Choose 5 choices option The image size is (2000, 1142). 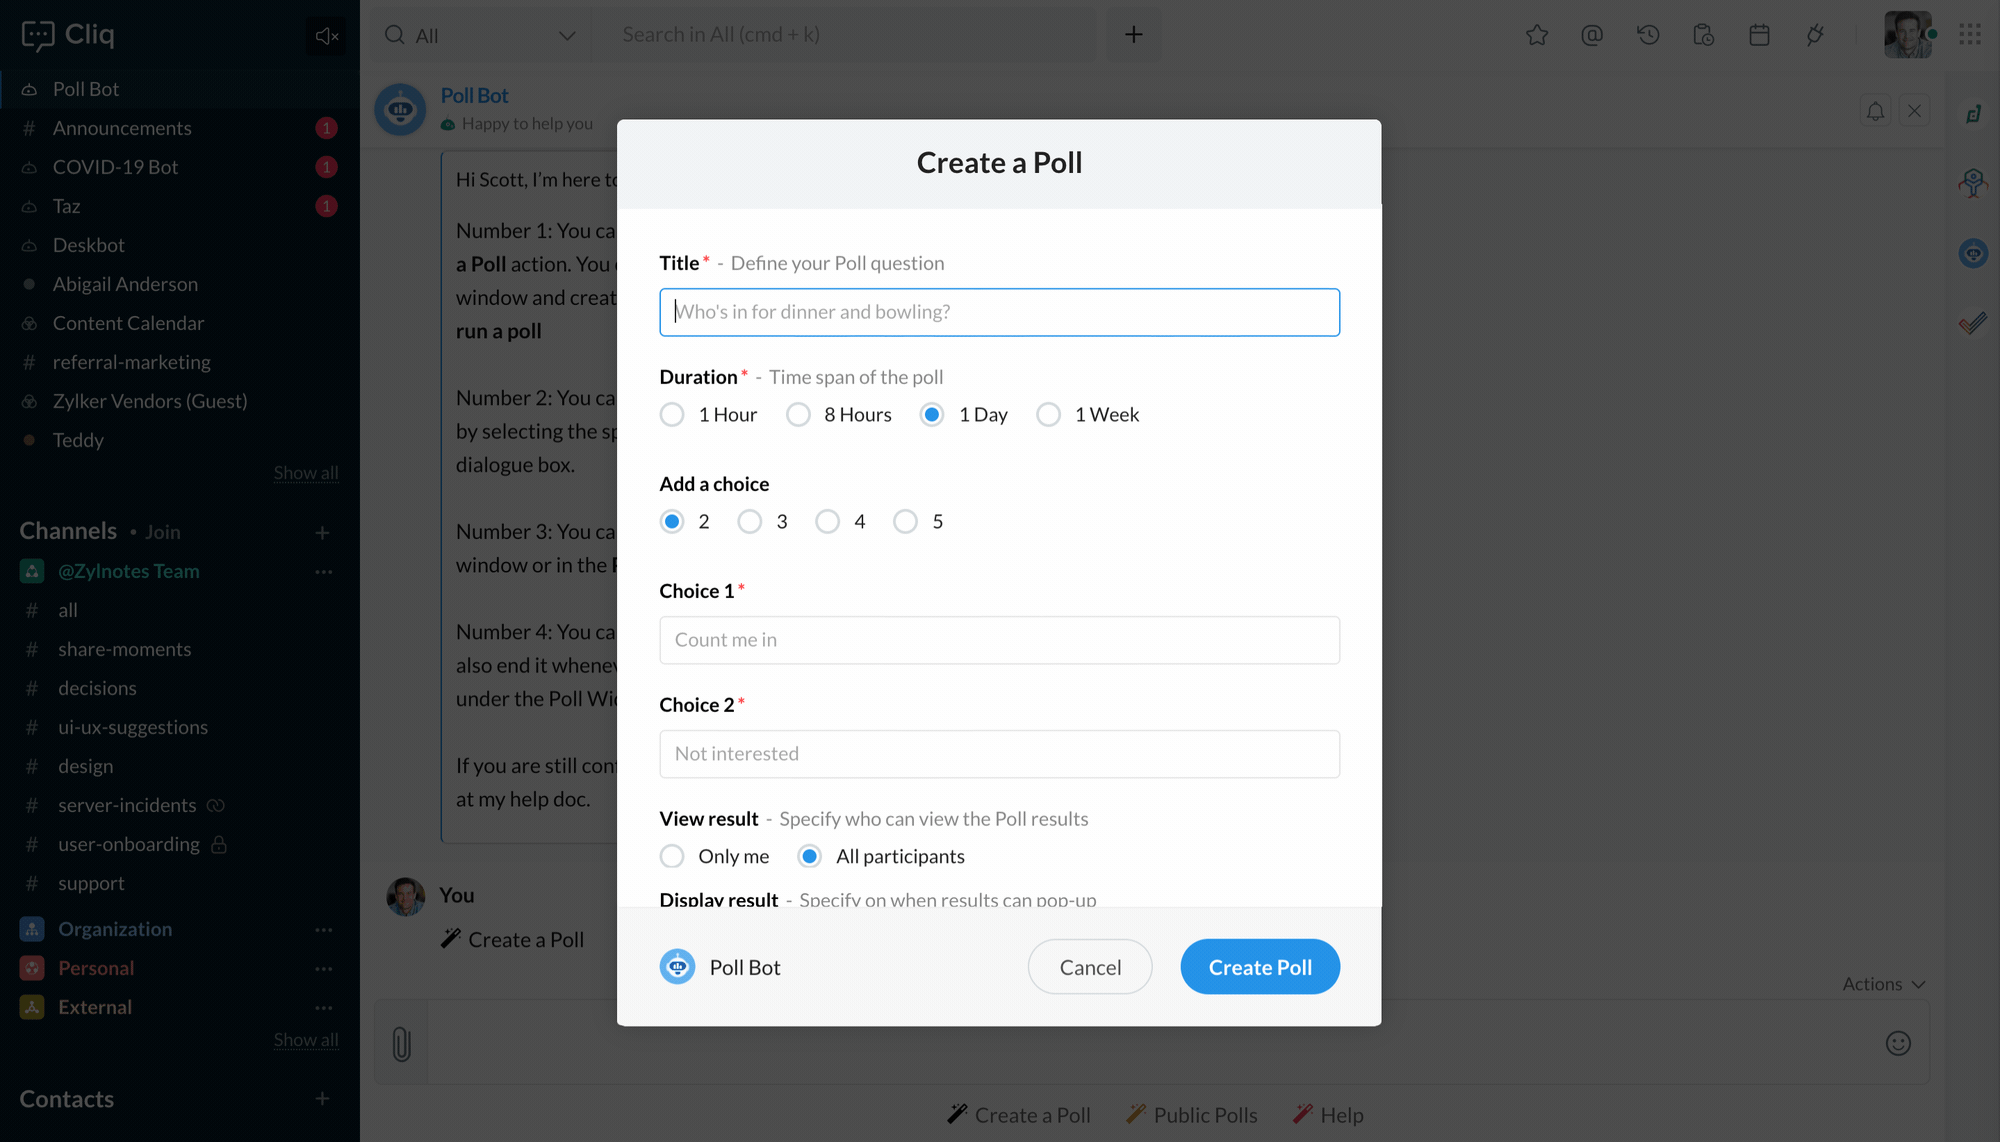[905, 522]
